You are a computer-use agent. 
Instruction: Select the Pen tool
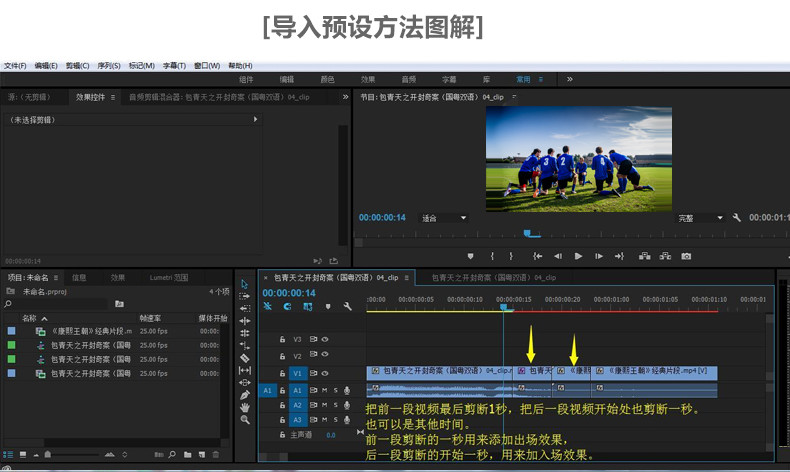coord(245,395)
